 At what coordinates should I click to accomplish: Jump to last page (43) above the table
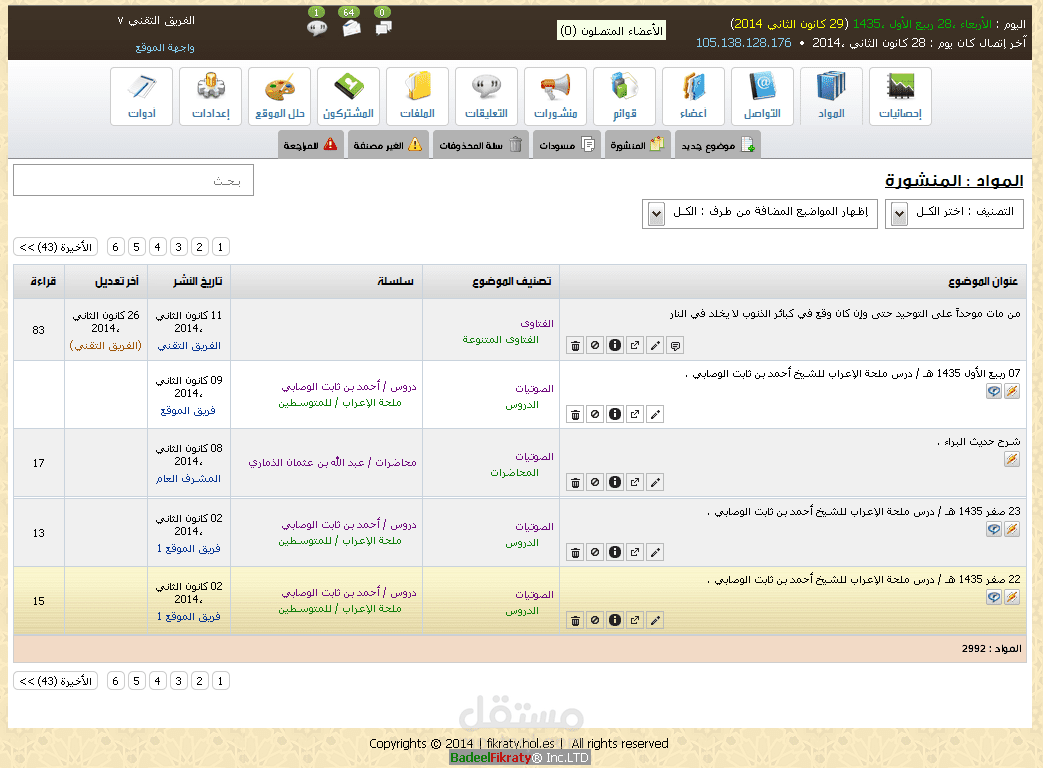[x=55, y=247]
